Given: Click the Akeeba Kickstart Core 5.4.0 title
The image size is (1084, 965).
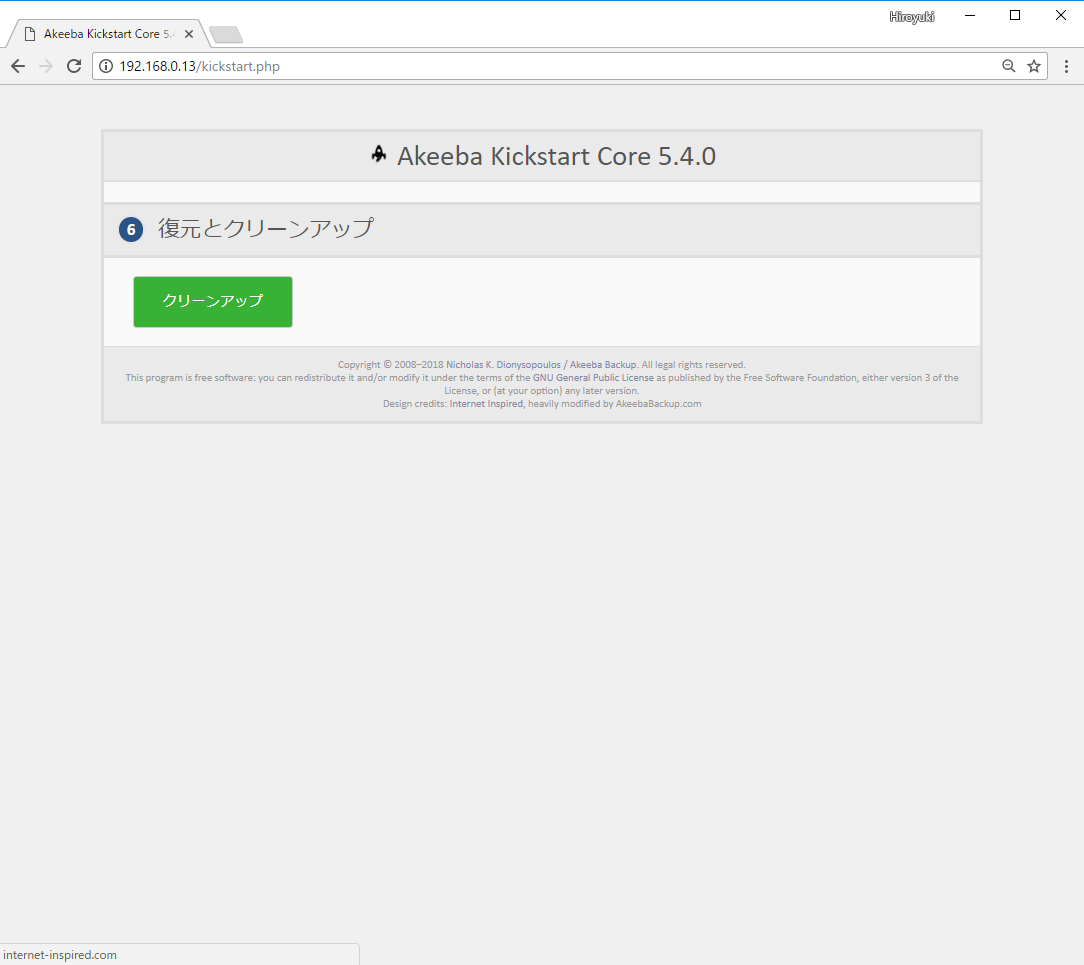Looking at the screenshot, I should tap(557, 156).
